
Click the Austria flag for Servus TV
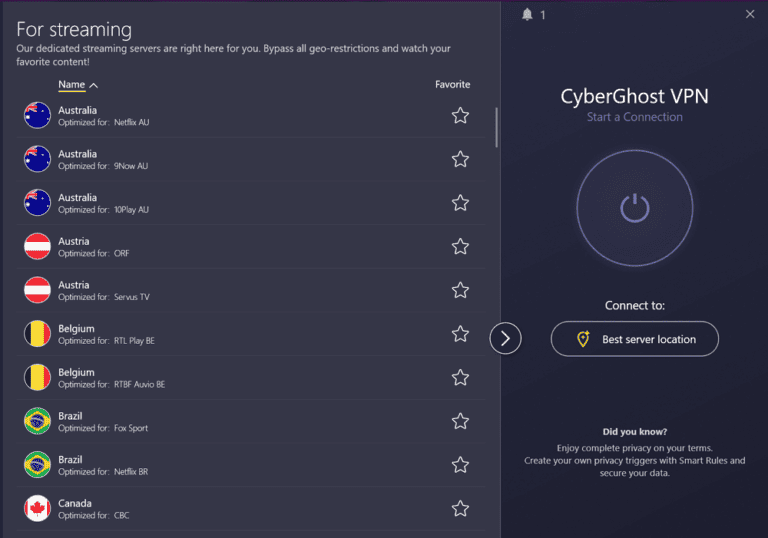(37, 290)
